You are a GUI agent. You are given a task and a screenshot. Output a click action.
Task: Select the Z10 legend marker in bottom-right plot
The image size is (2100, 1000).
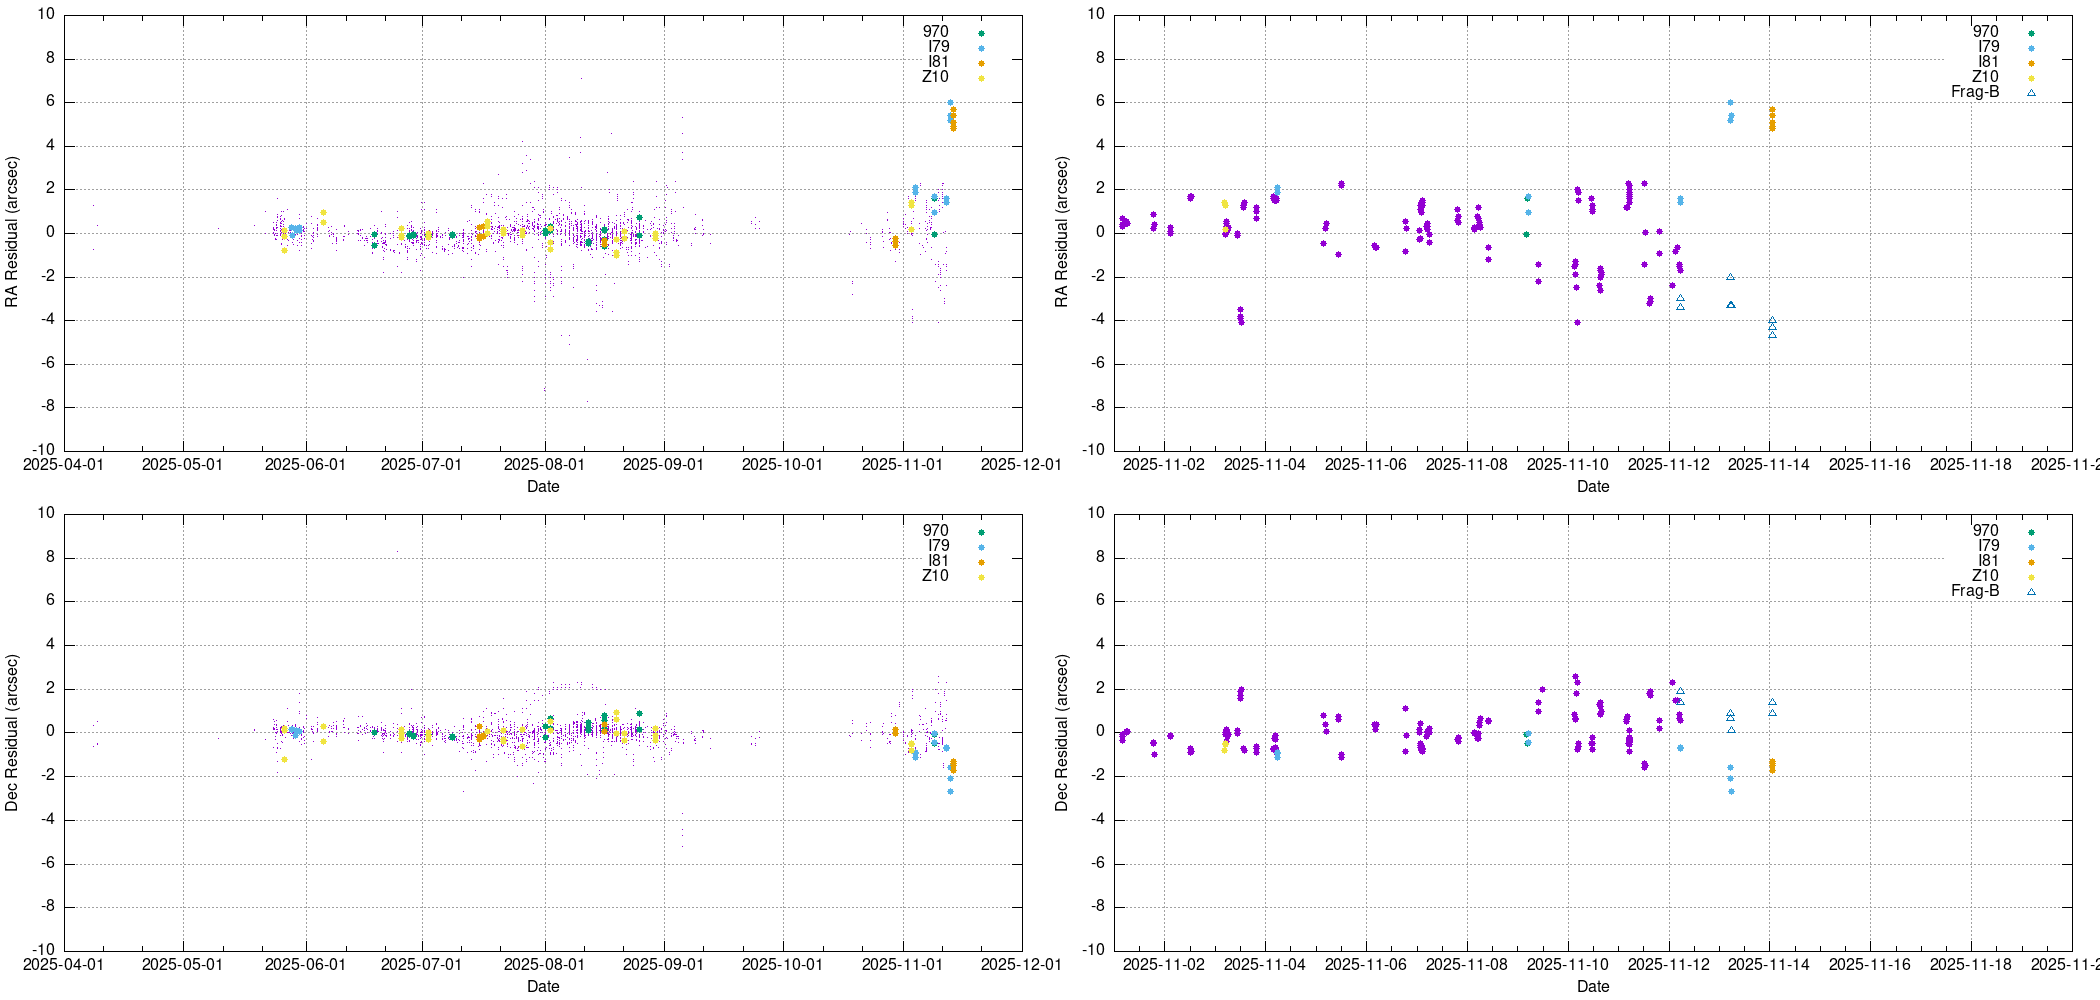coord(2031,577)
